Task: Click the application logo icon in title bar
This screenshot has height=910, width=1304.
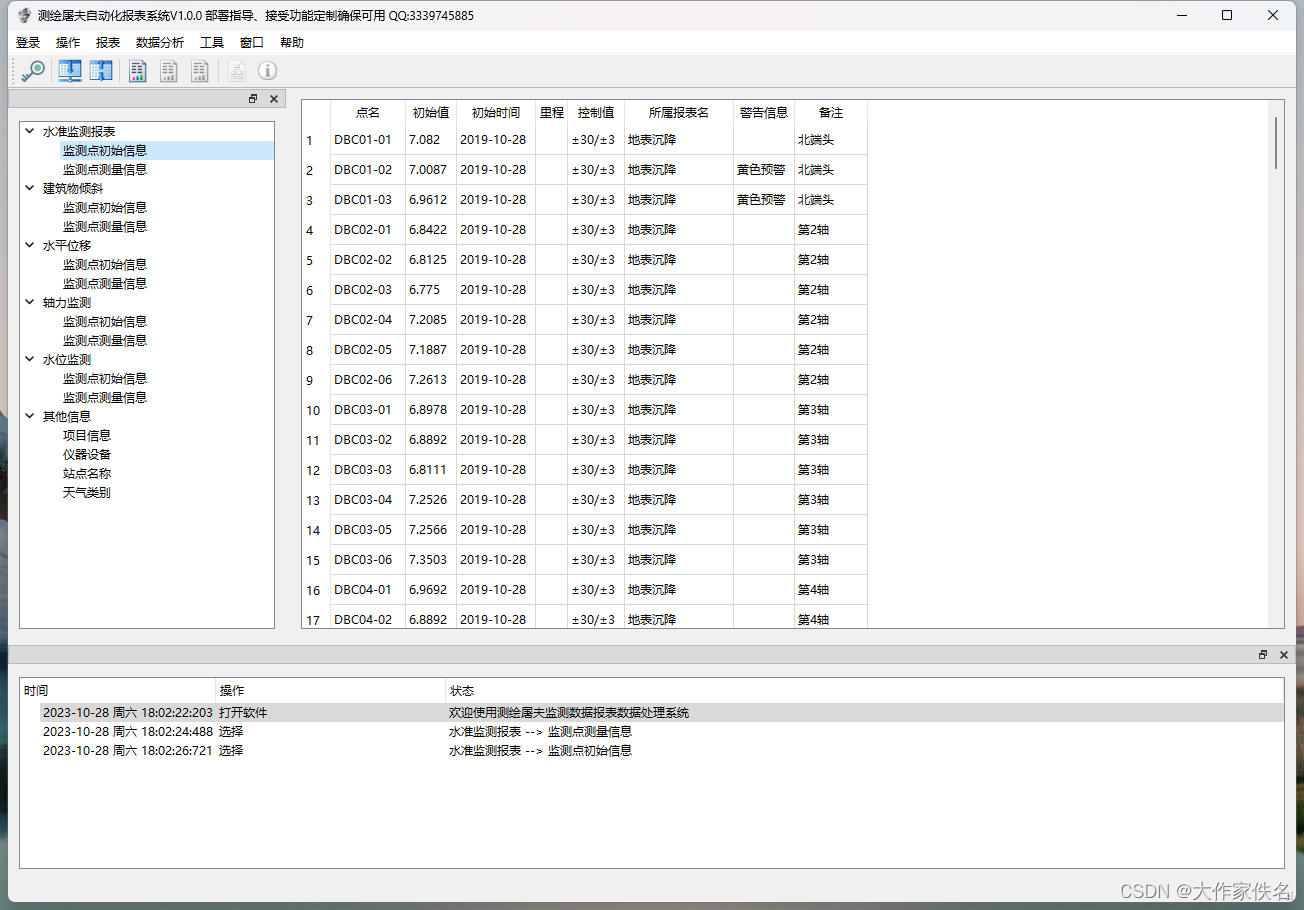Action: click(x=24, y=15)
